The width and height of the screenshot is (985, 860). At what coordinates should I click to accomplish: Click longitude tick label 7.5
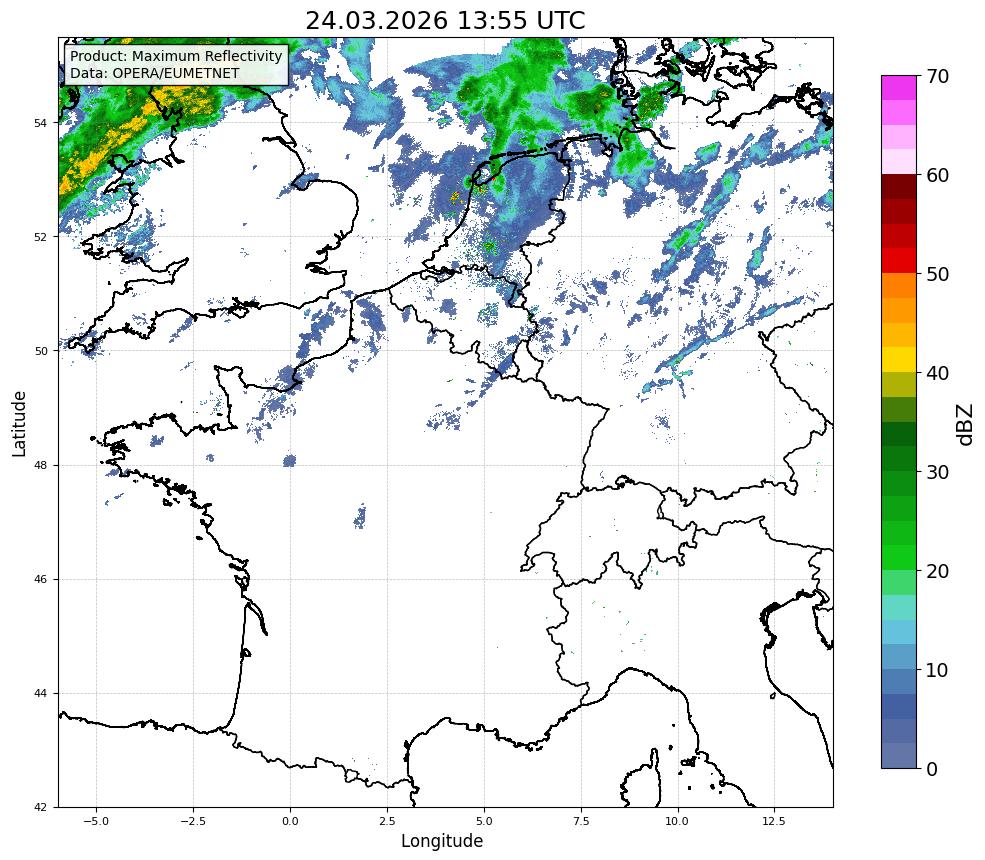click(581, 821)
